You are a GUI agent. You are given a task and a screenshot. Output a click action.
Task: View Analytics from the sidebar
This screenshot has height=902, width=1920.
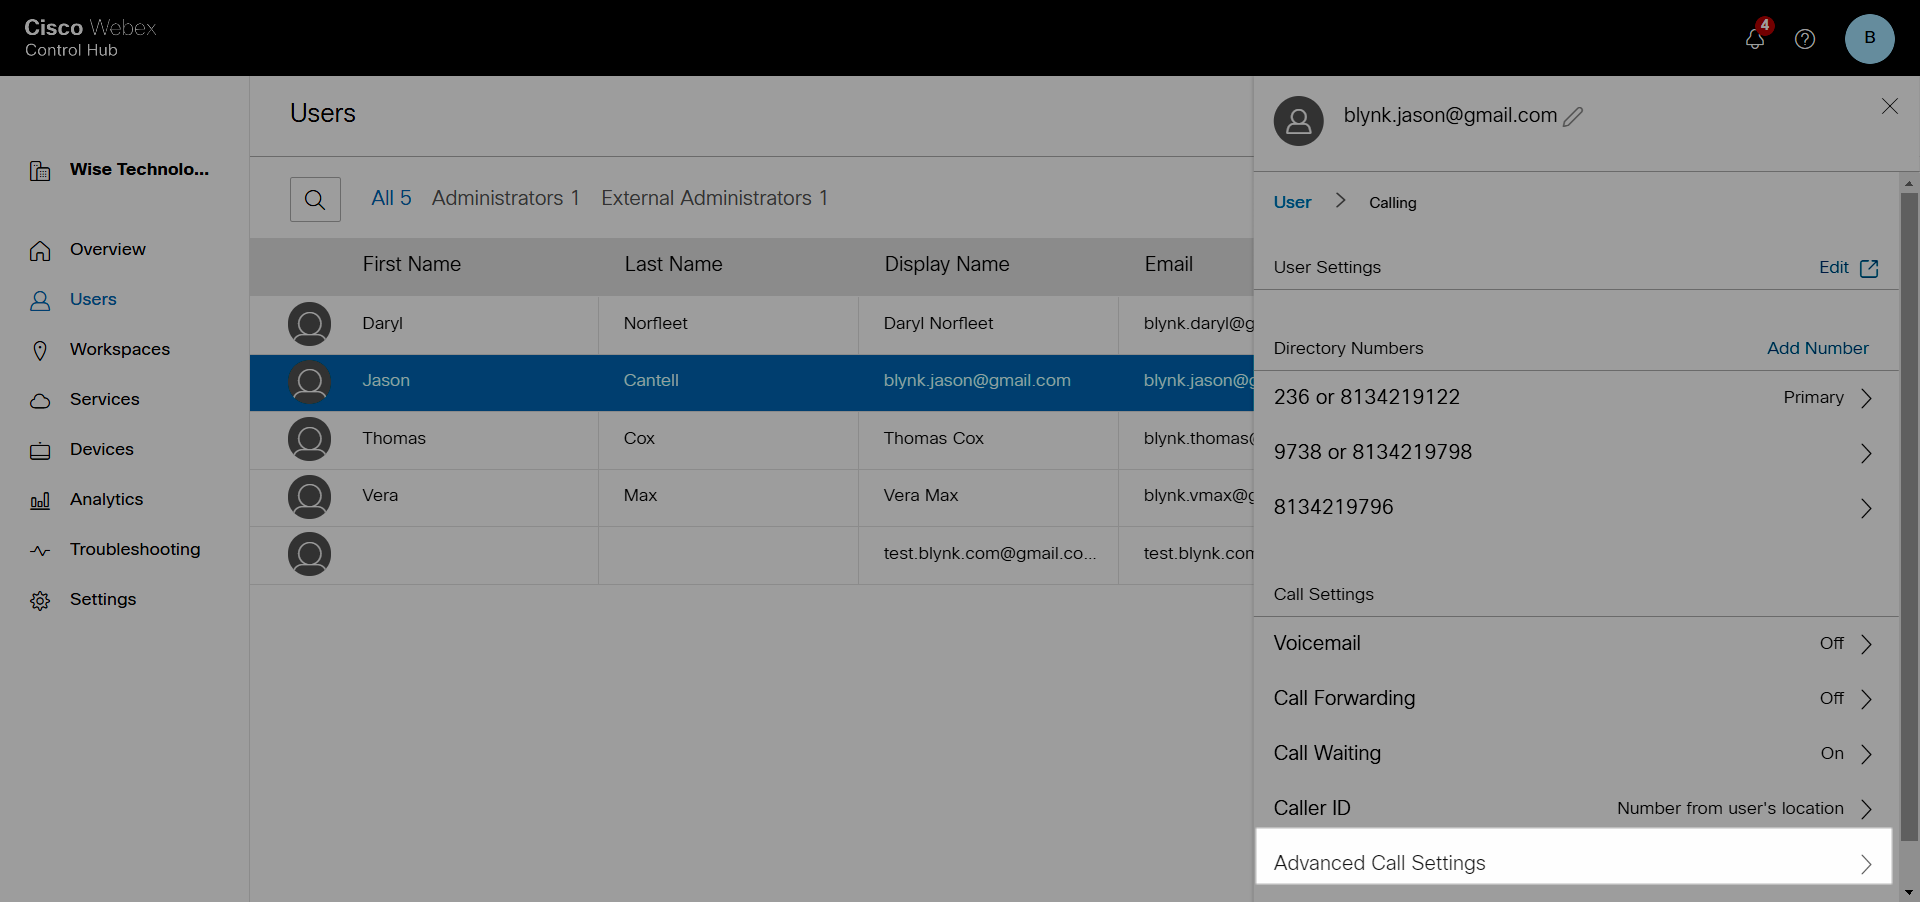[107, 499]
